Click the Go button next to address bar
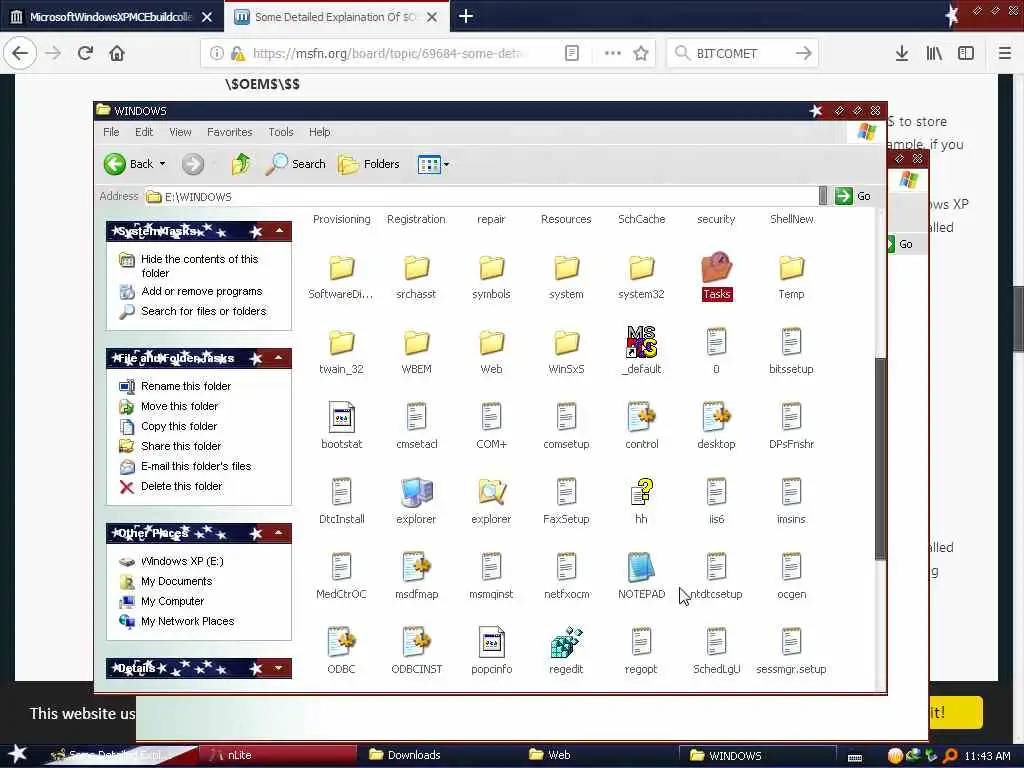This screenshot has height=768, width=1024. [853, 196]
